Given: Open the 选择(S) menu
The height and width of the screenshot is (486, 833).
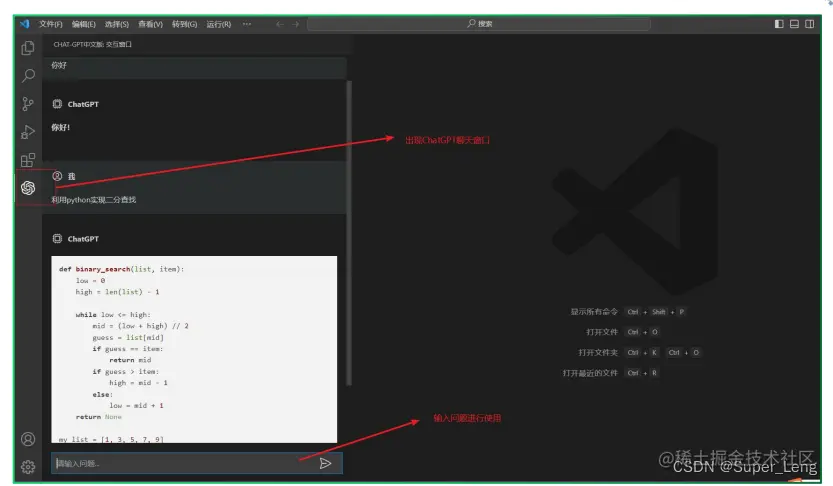Looking at the screenshot, I should click(x=116, y=24).
